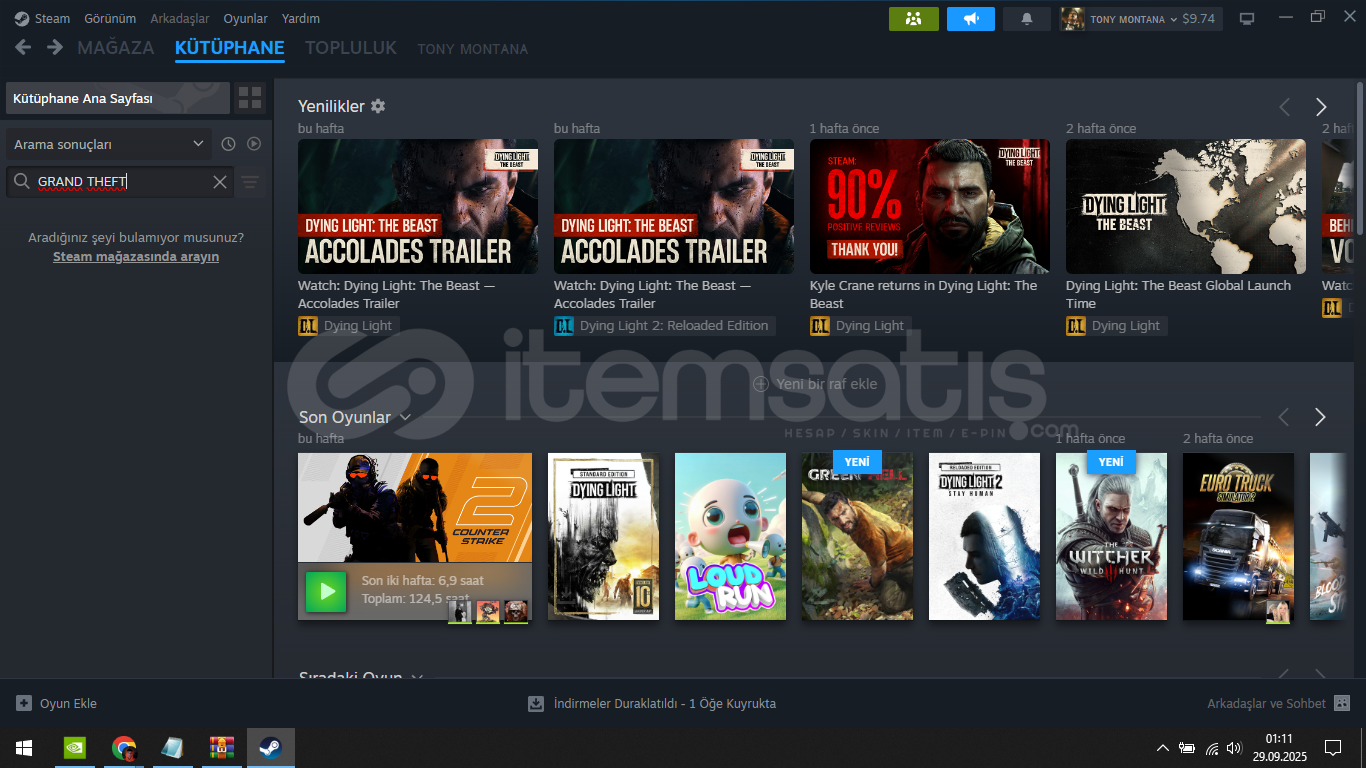Click the Oyun Ekle plus icon
Image resolution: width=1366 pixels, height=768 pixels.
[24, 703]
